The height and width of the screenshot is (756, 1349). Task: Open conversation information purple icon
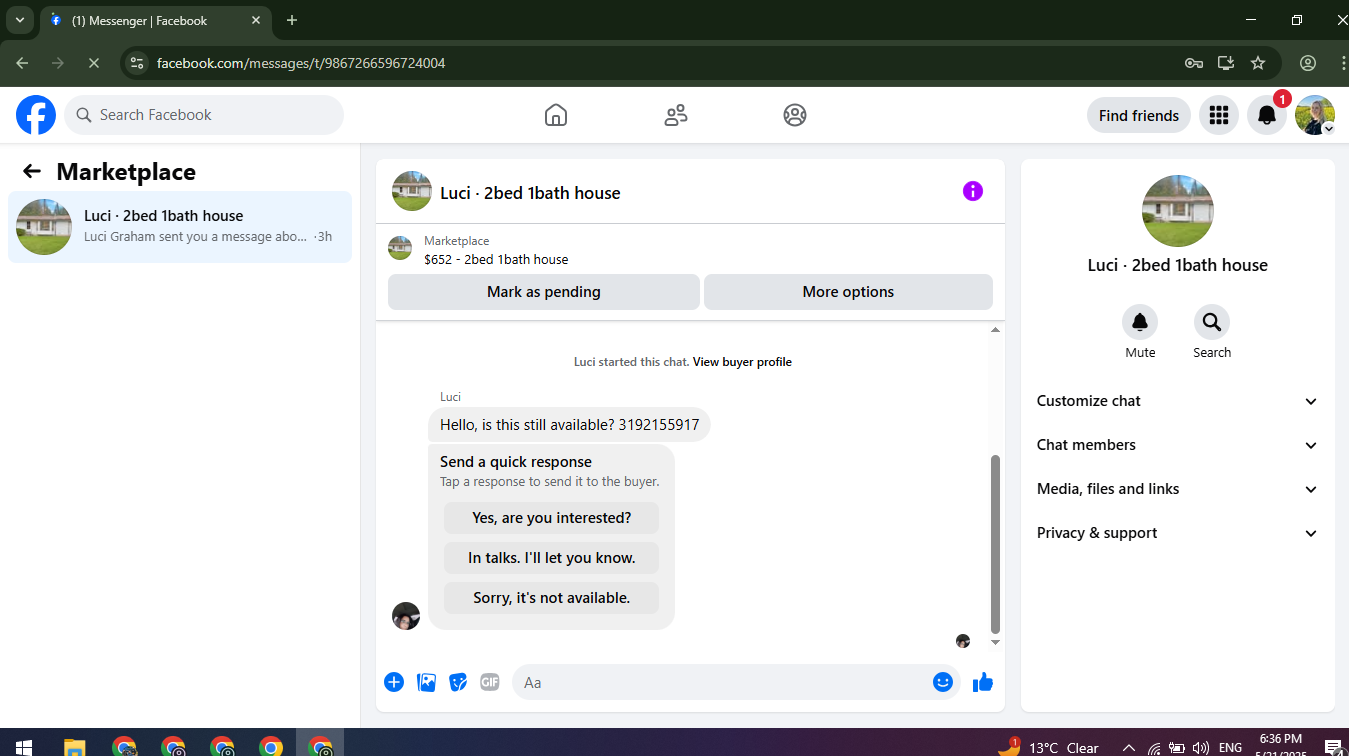click(x=973, y=191)
